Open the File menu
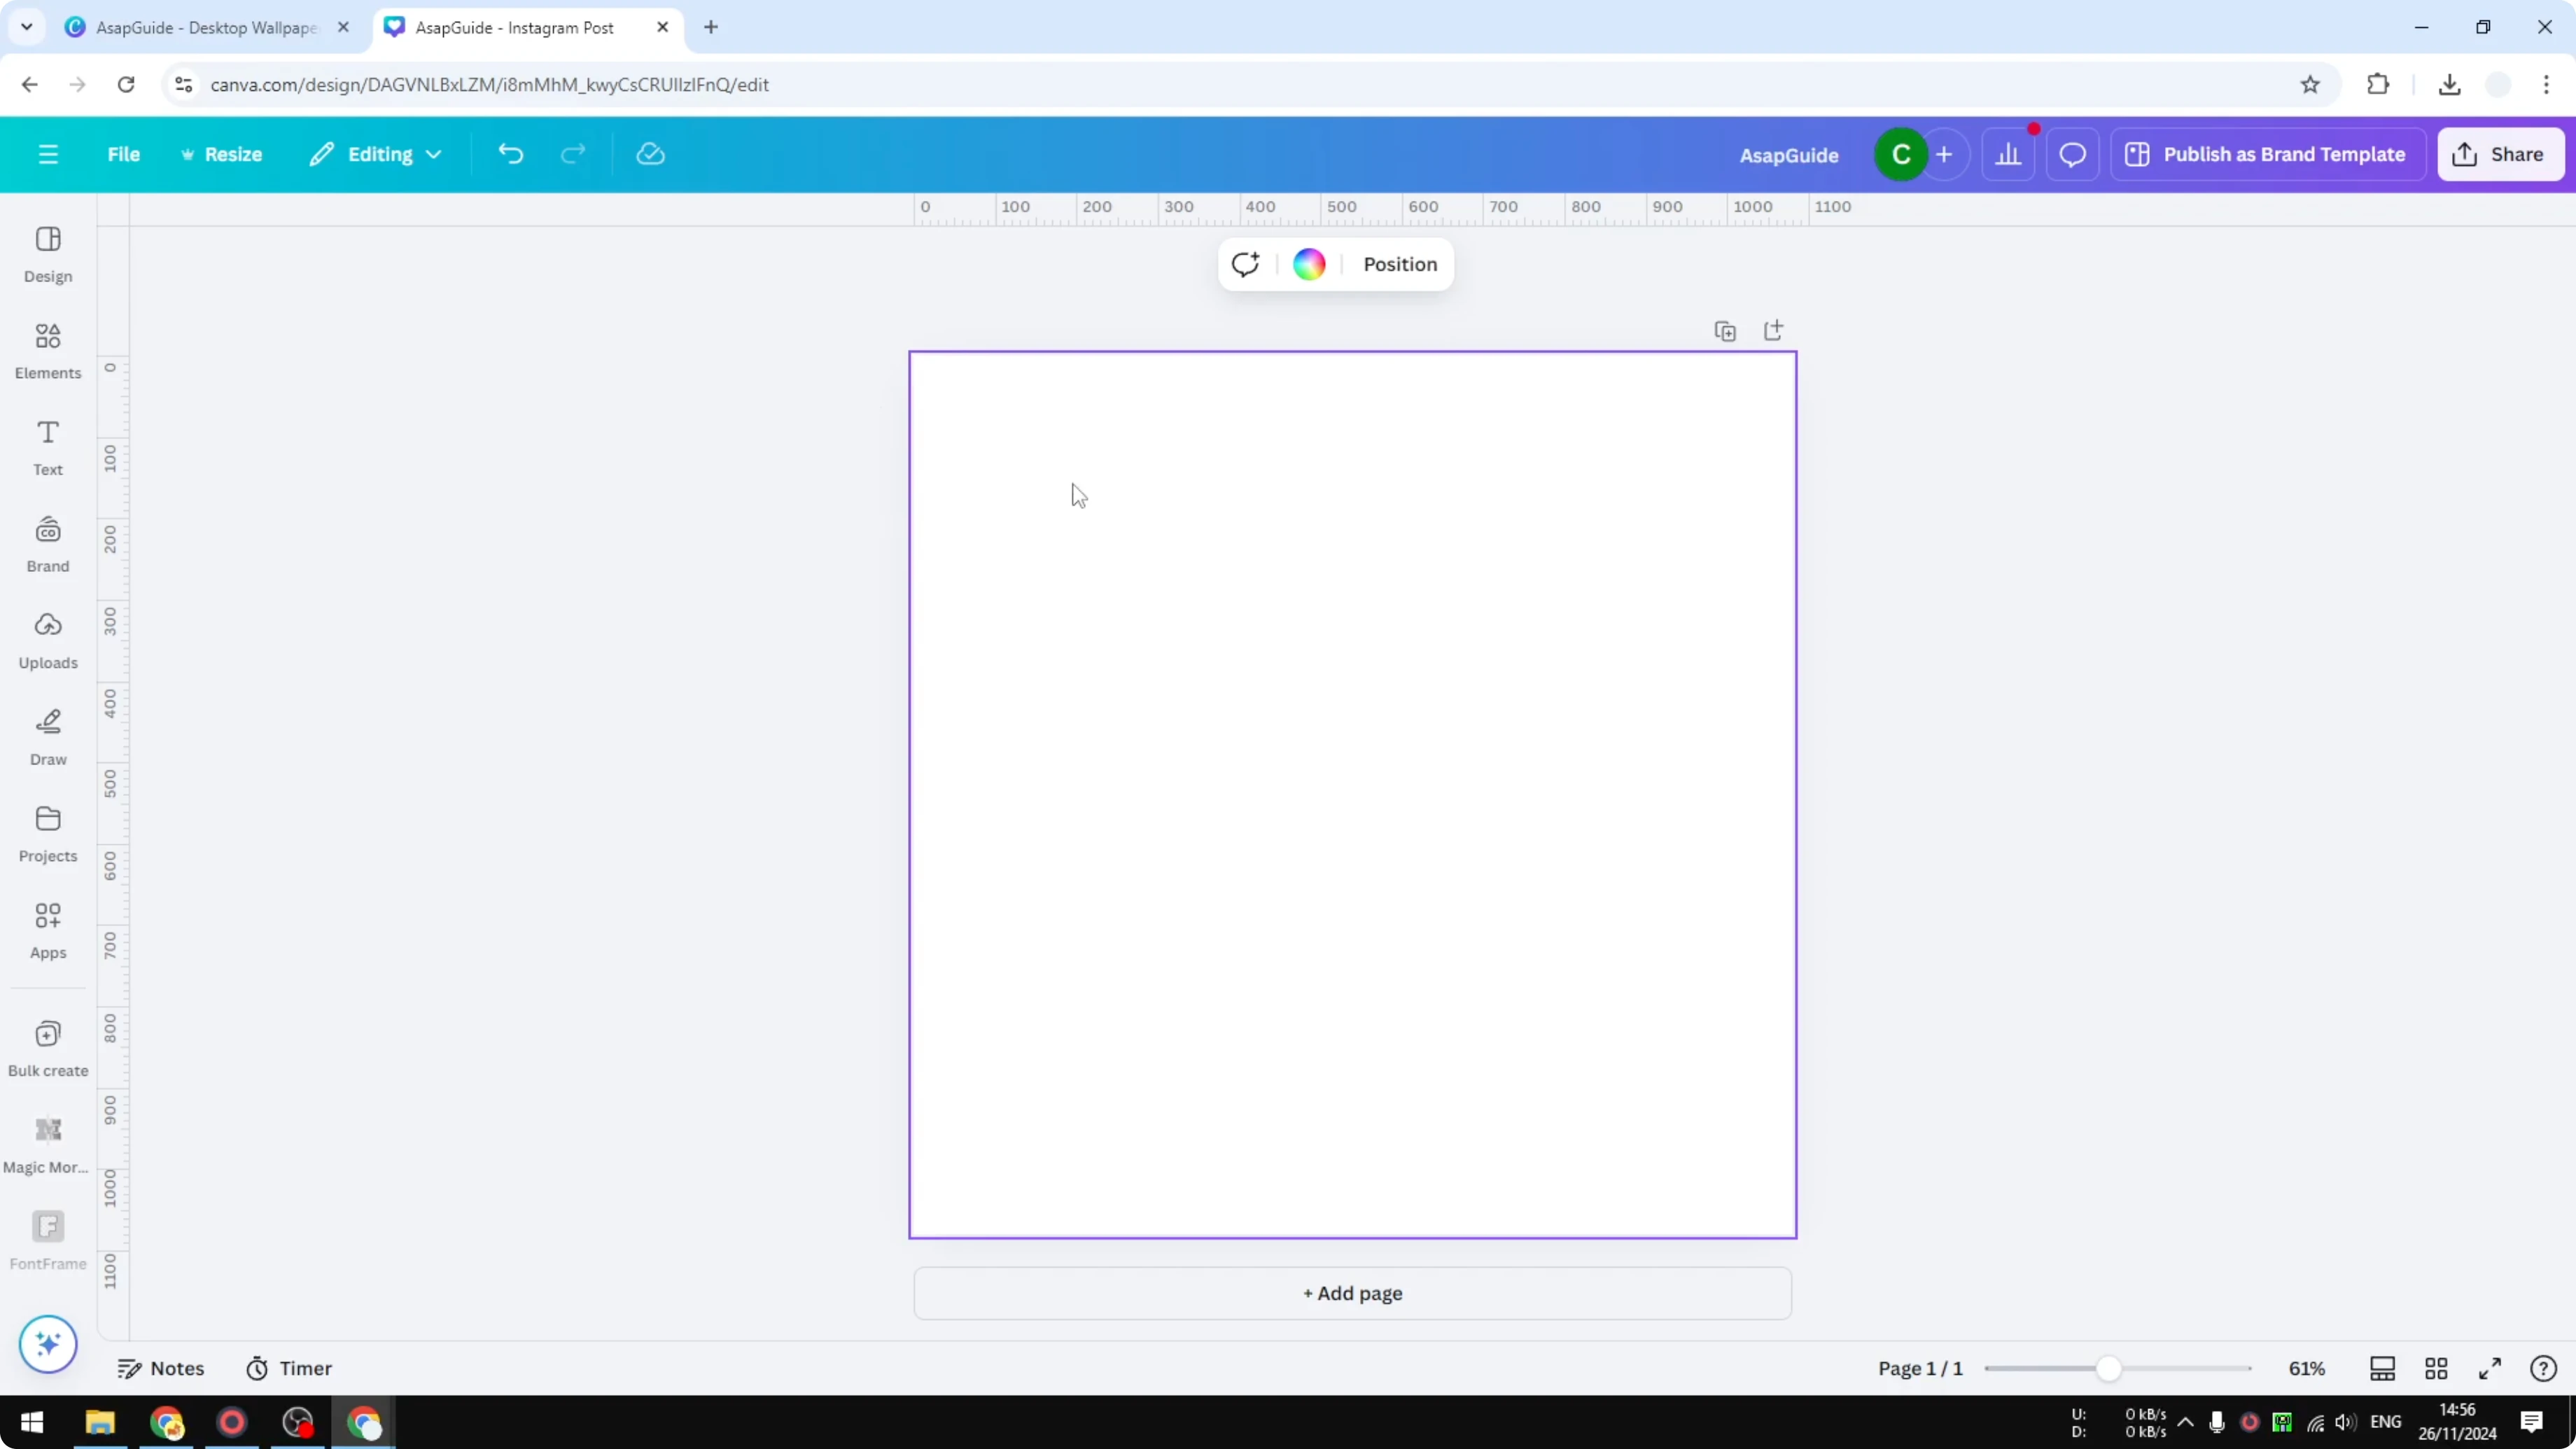 (124, 153)
